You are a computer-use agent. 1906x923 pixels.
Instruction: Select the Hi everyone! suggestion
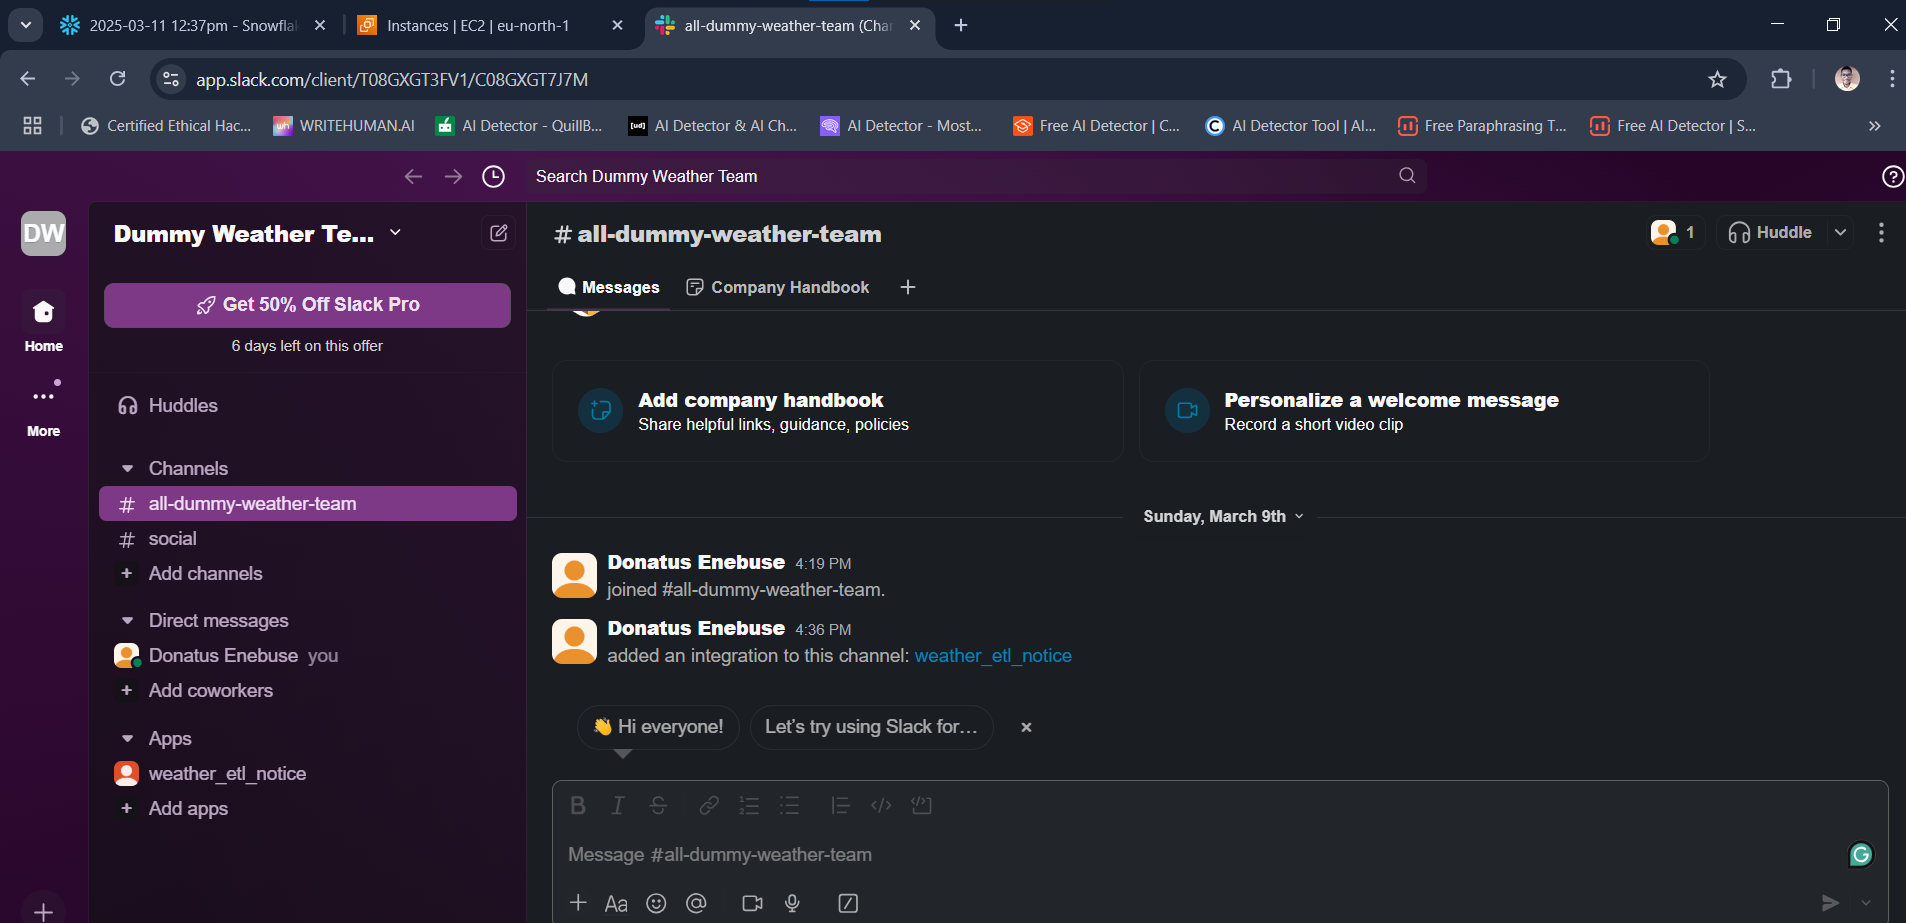coord(658,727)
